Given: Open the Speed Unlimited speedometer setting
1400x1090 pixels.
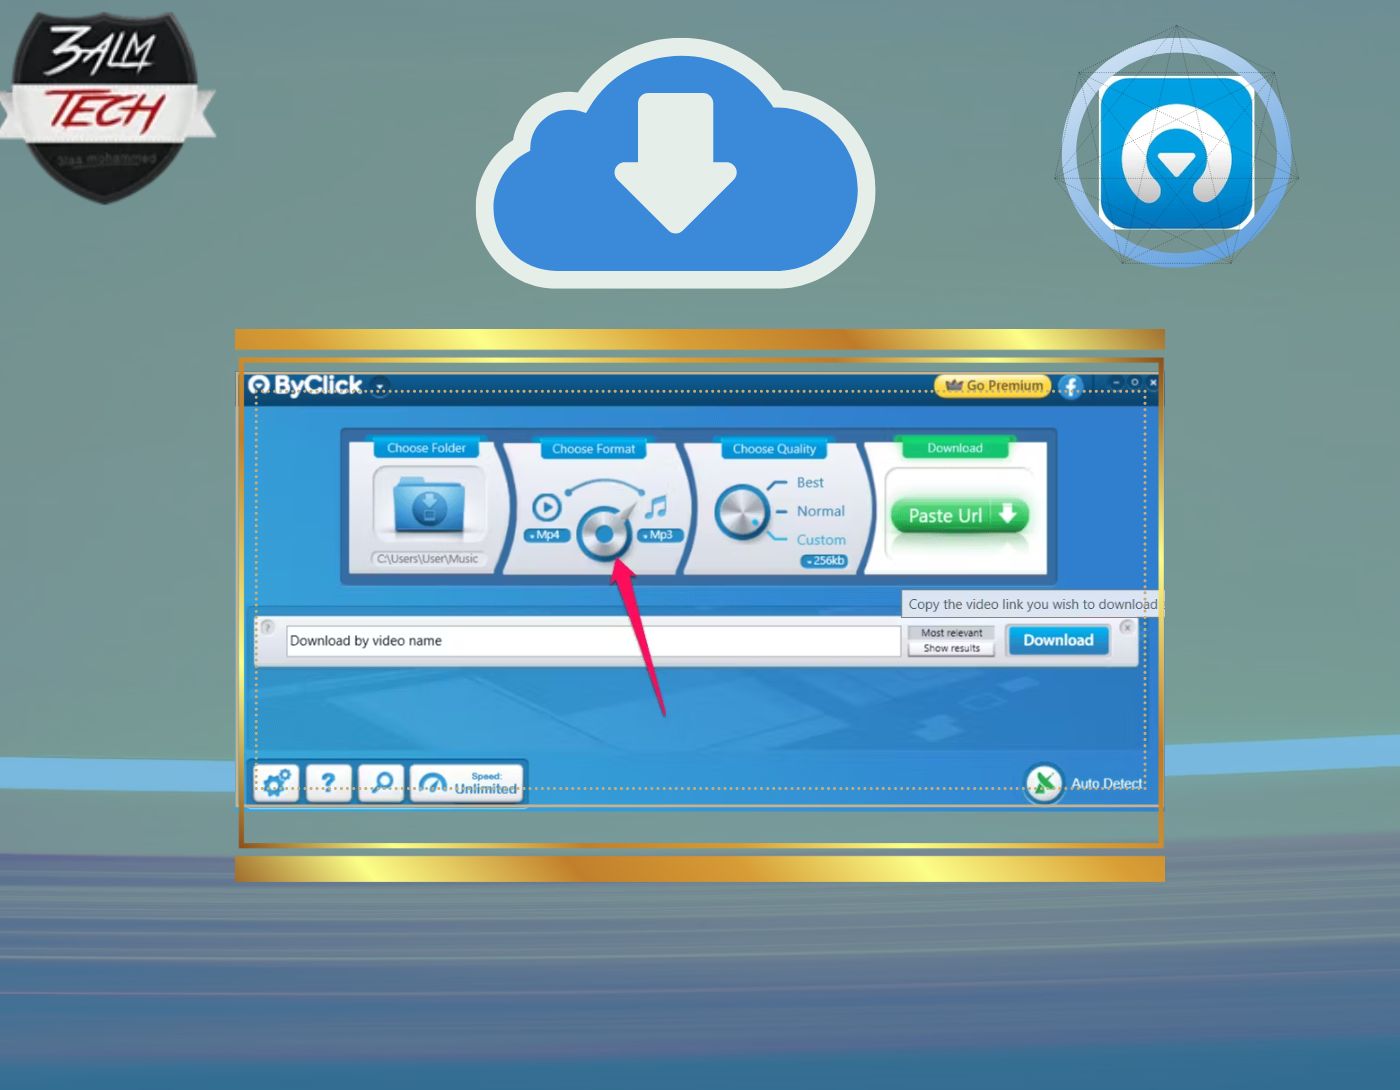Looking at the screenshot, I should pos(467,782).
